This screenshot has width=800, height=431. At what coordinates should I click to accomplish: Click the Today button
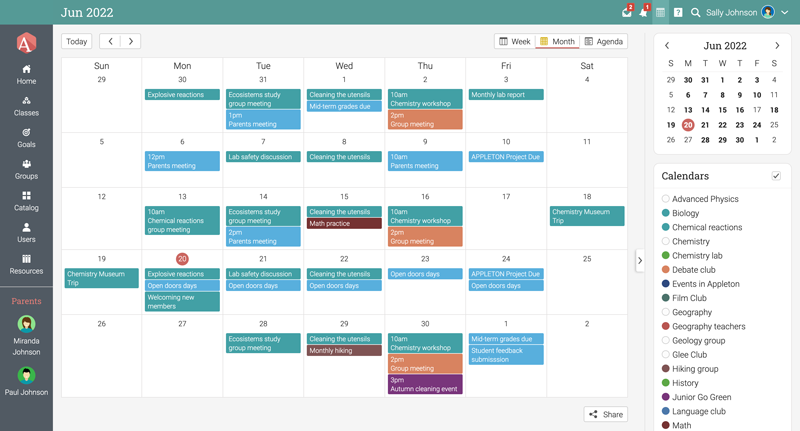[x=76, y=42]
